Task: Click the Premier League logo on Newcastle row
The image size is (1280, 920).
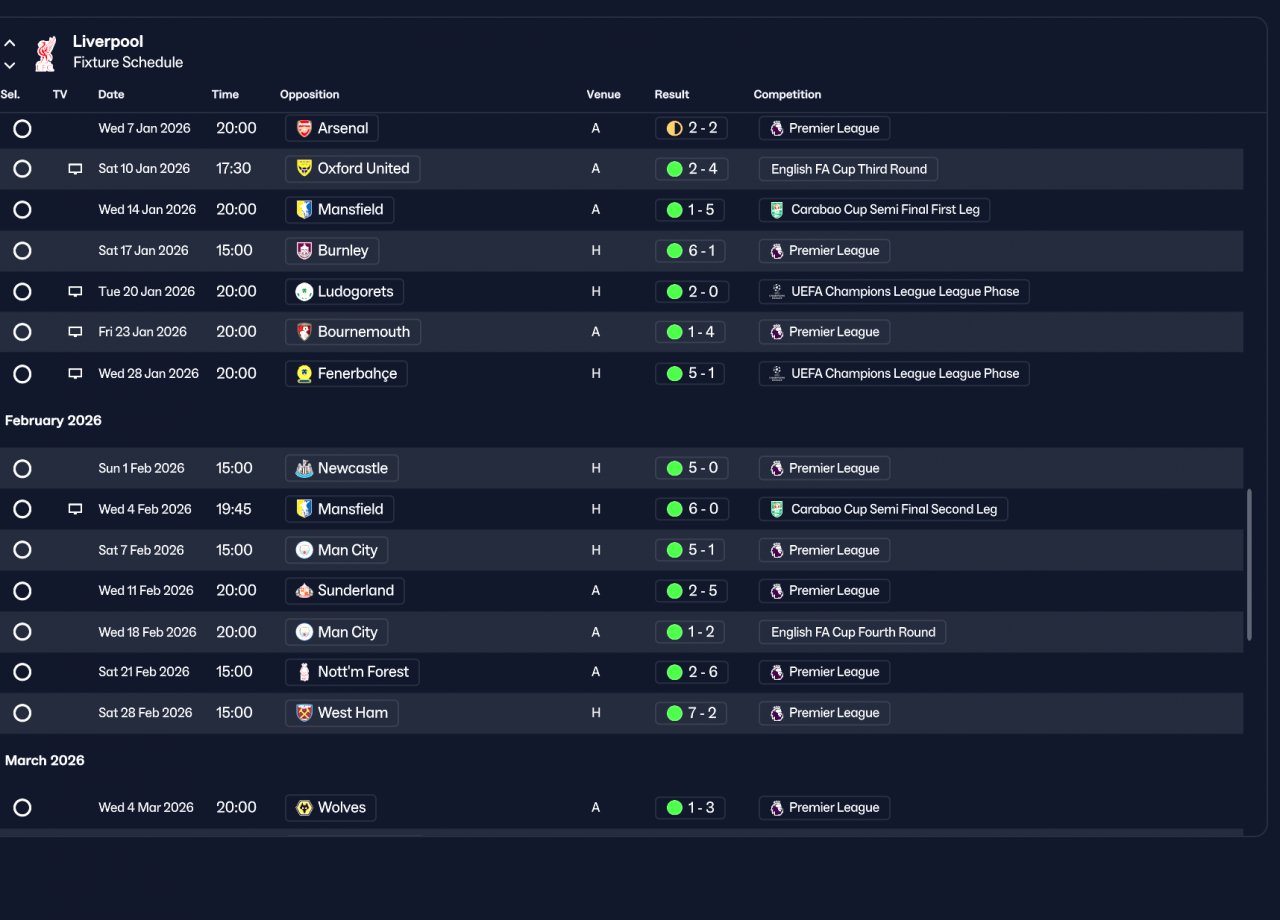Action: click(x=776, y=468)
